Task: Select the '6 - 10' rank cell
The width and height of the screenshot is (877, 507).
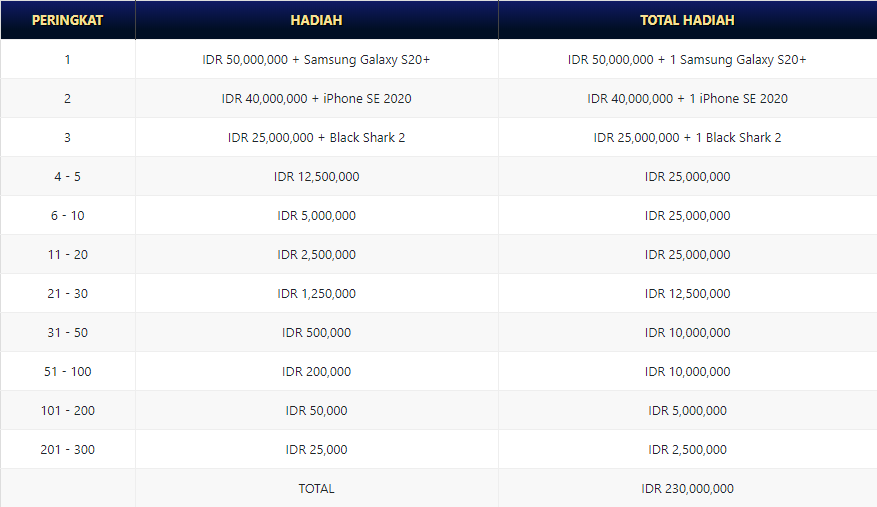Action: pyautogui.click(x=68, y=215)
